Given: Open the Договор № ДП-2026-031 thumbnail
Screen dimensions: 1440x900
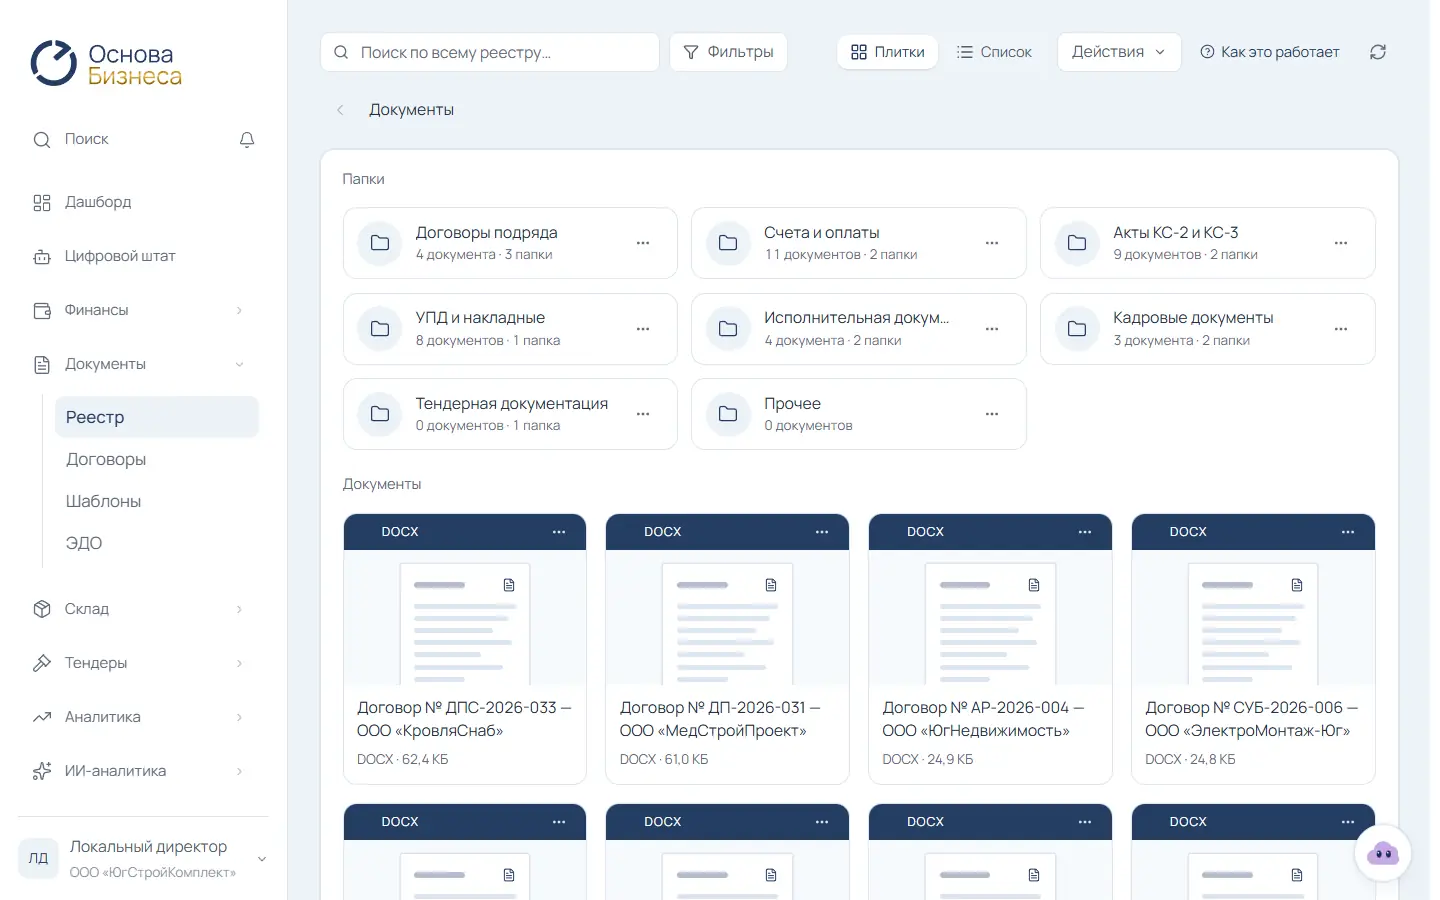Looking at the screenshot, I should tap(727, 617).
